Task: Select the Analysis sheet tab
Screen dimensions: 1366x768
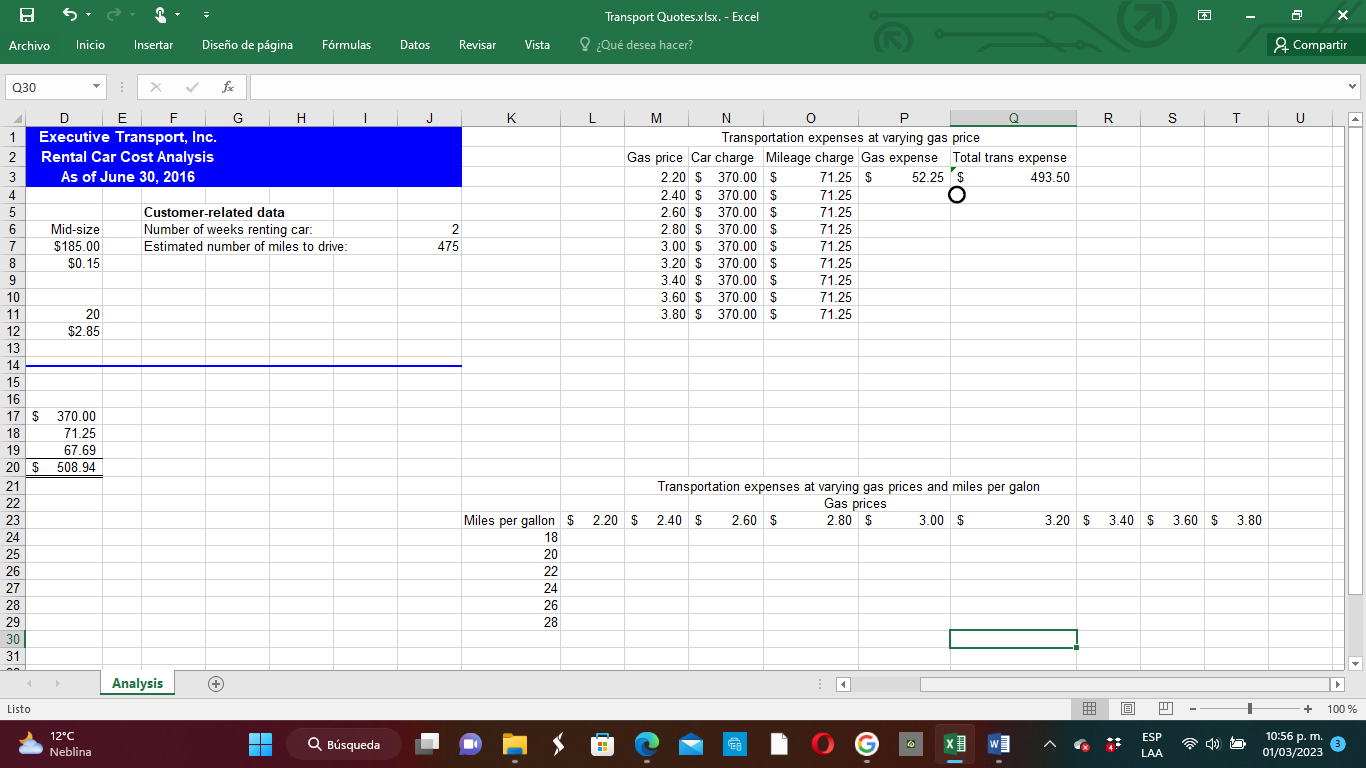Action: click(x=137, y=683)
